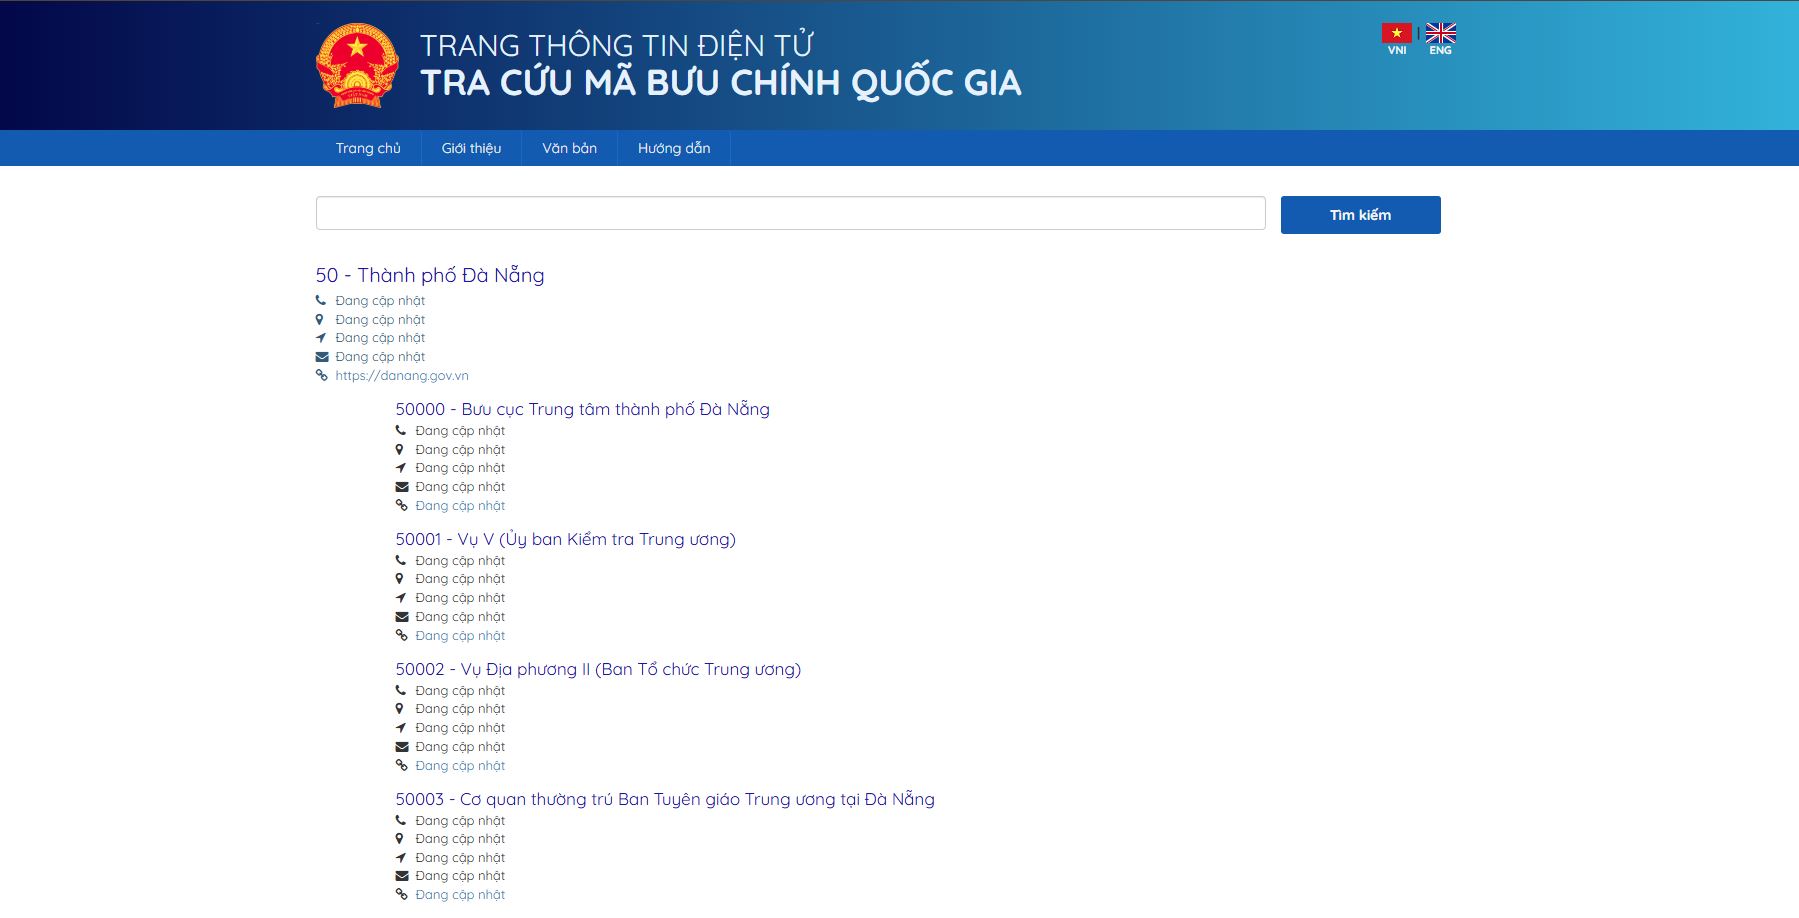This screenshot has width=1799, height=918.
Task: Click chain link icon under entry 50003
Action: (401, 894)
